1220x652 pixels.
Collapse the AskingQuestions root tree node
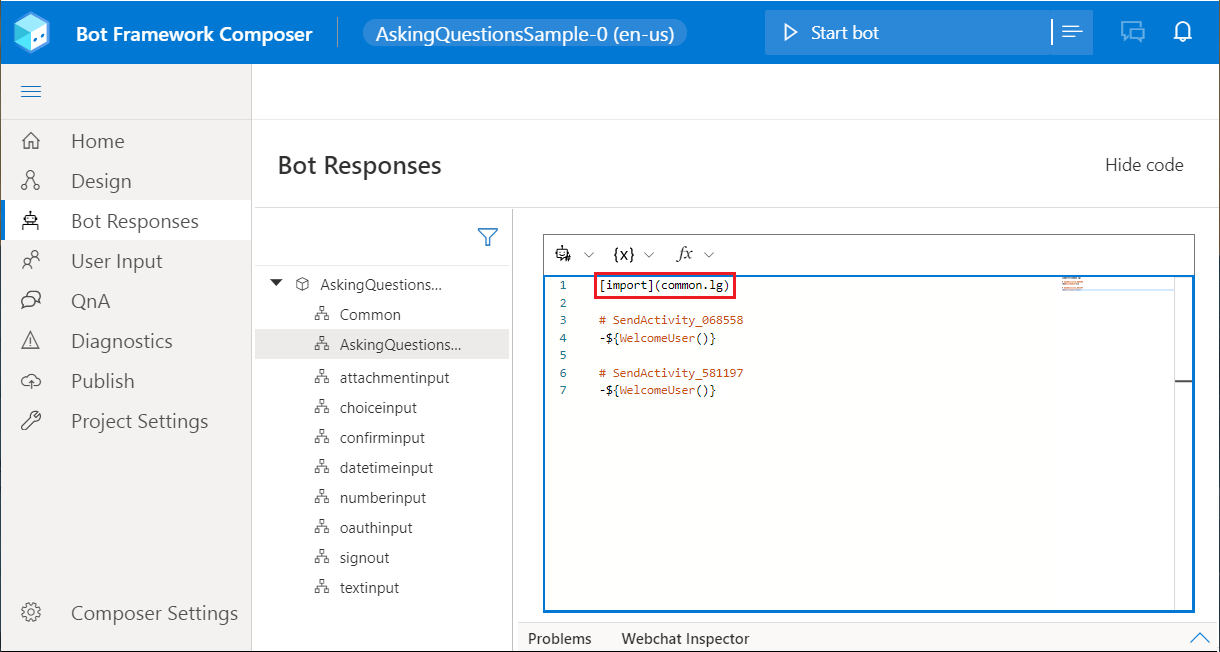tap(277, 284)
